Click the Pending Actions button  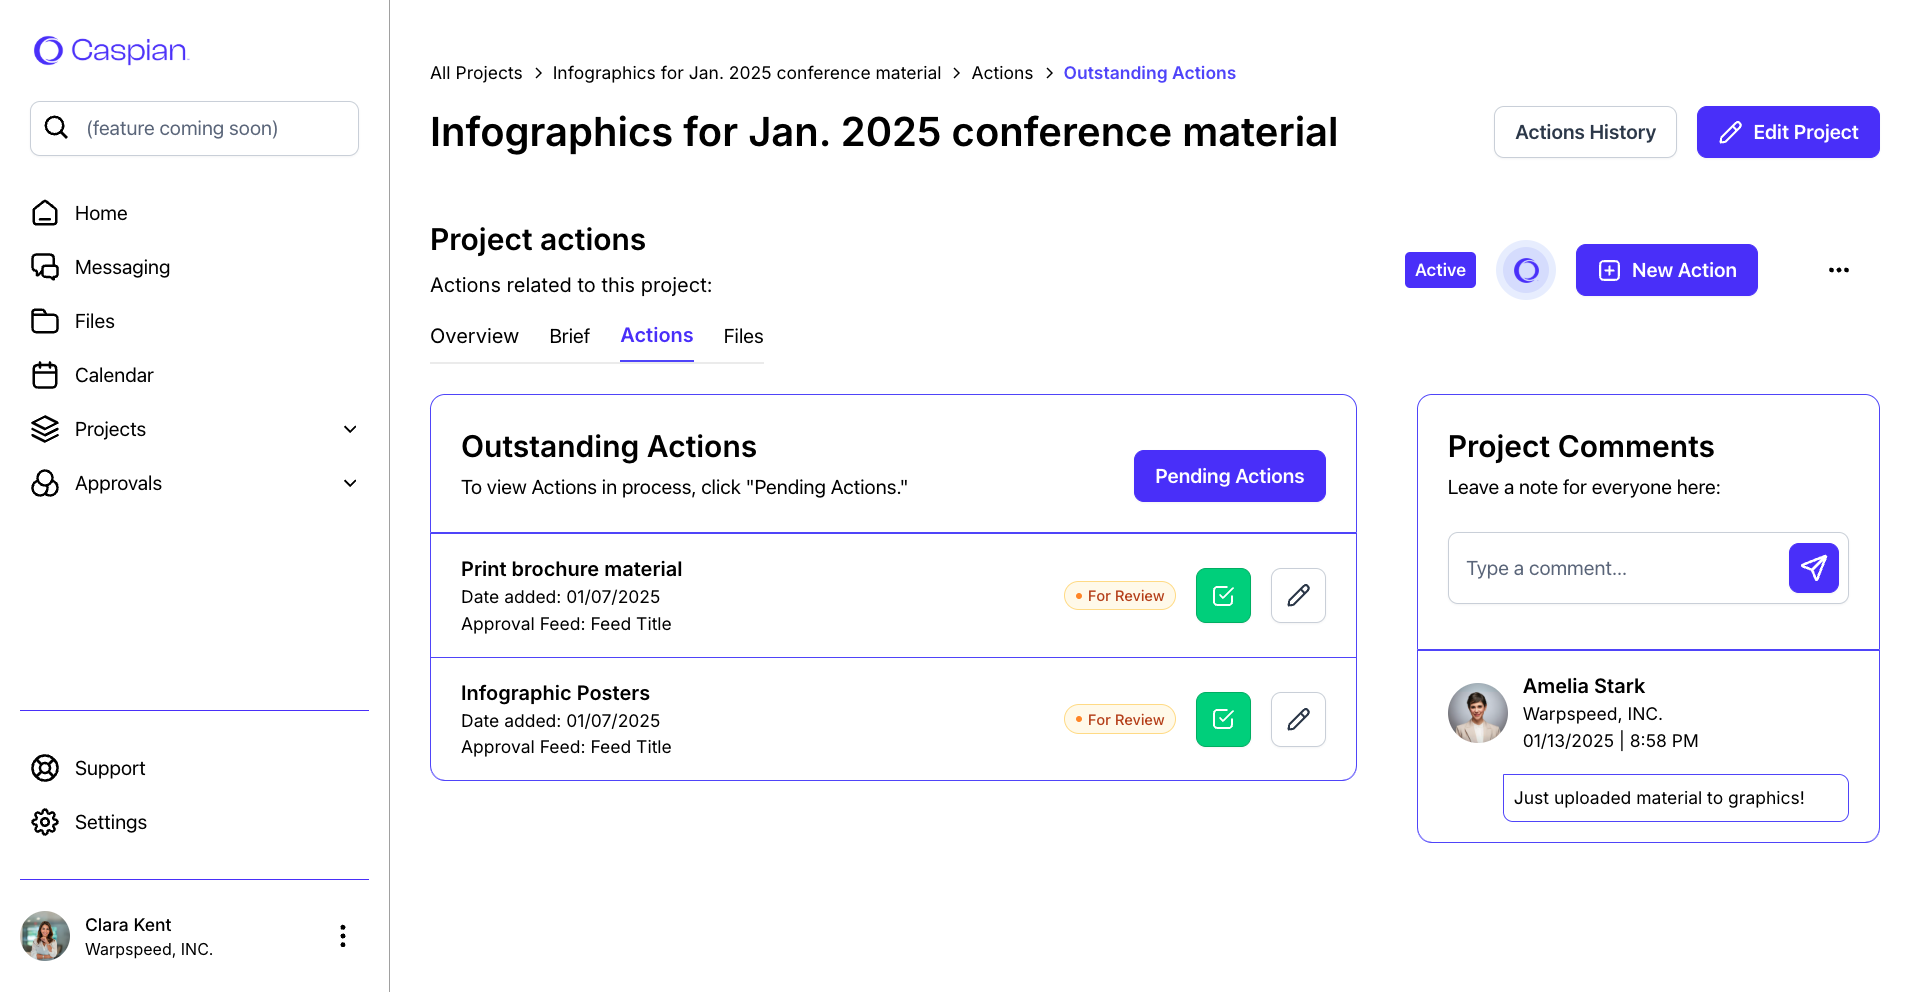click(x=1229, y=476)
